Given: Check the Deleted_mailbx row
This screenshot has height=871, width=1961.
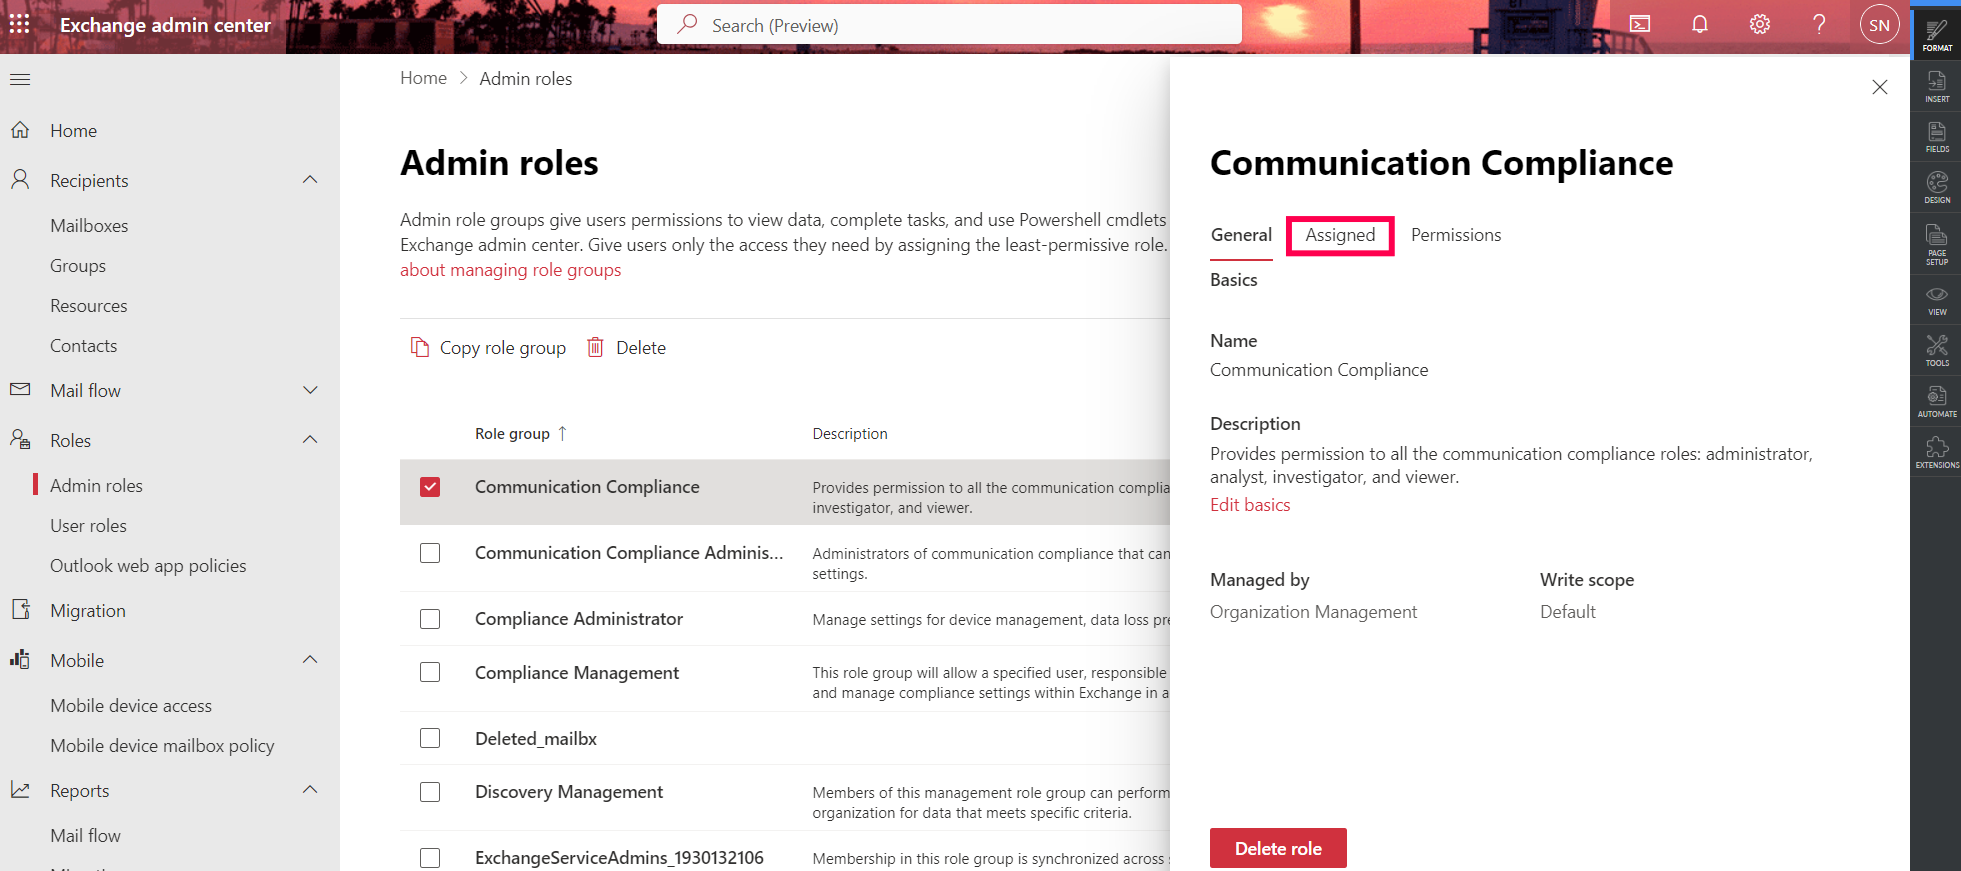Looking at the screenshot, I should 430,738.
